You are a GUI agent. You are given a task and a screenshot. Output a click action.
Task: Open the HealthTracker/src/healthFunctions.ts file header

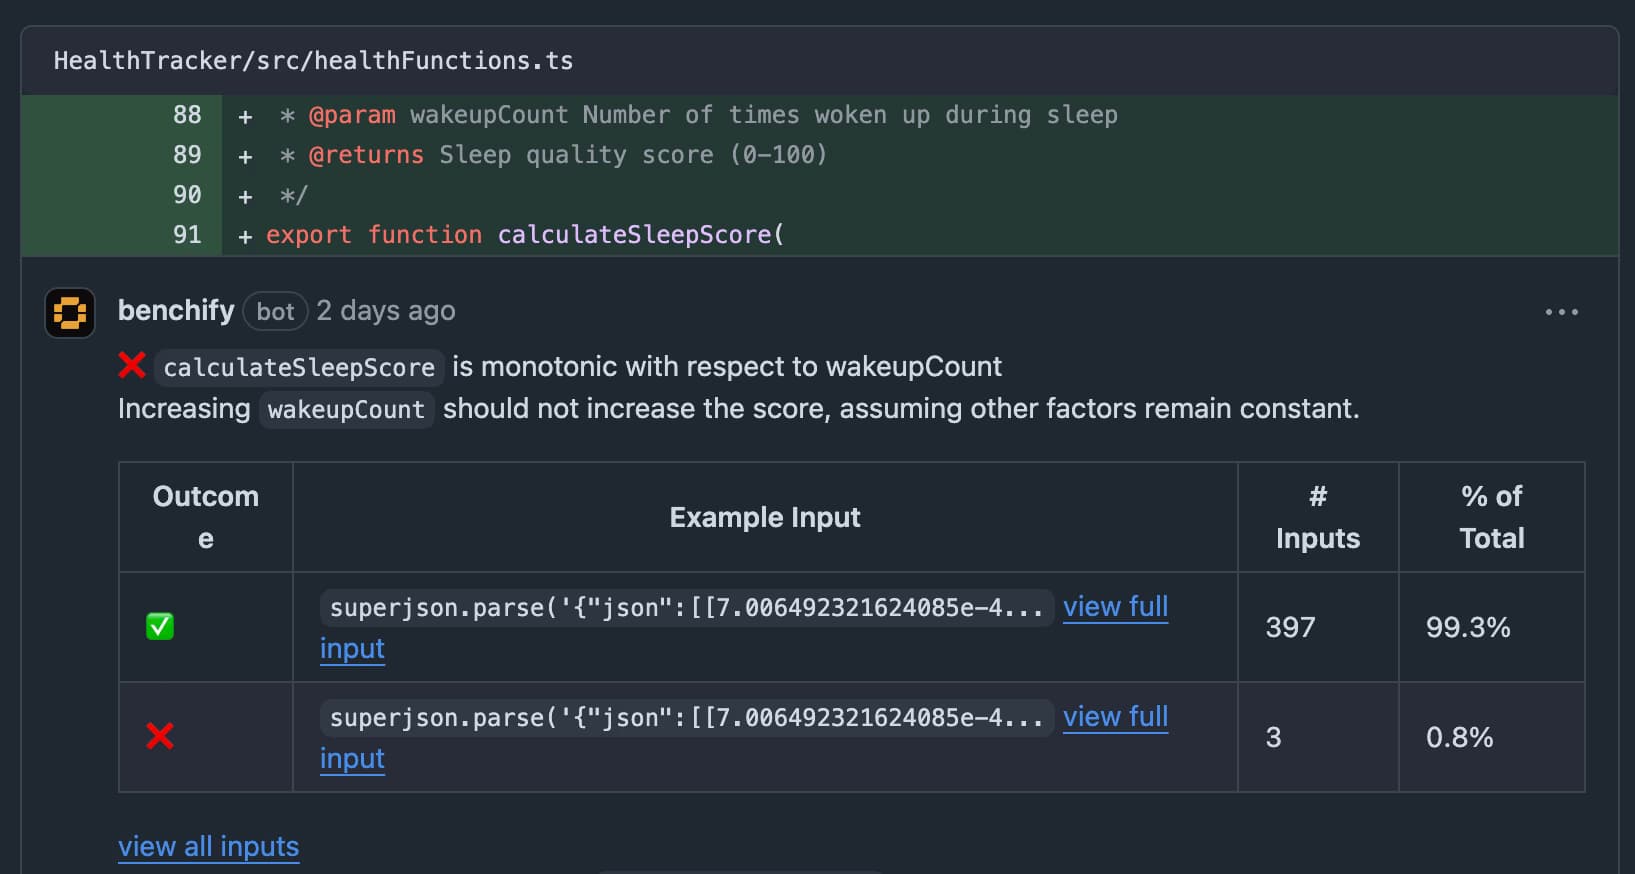314,60
